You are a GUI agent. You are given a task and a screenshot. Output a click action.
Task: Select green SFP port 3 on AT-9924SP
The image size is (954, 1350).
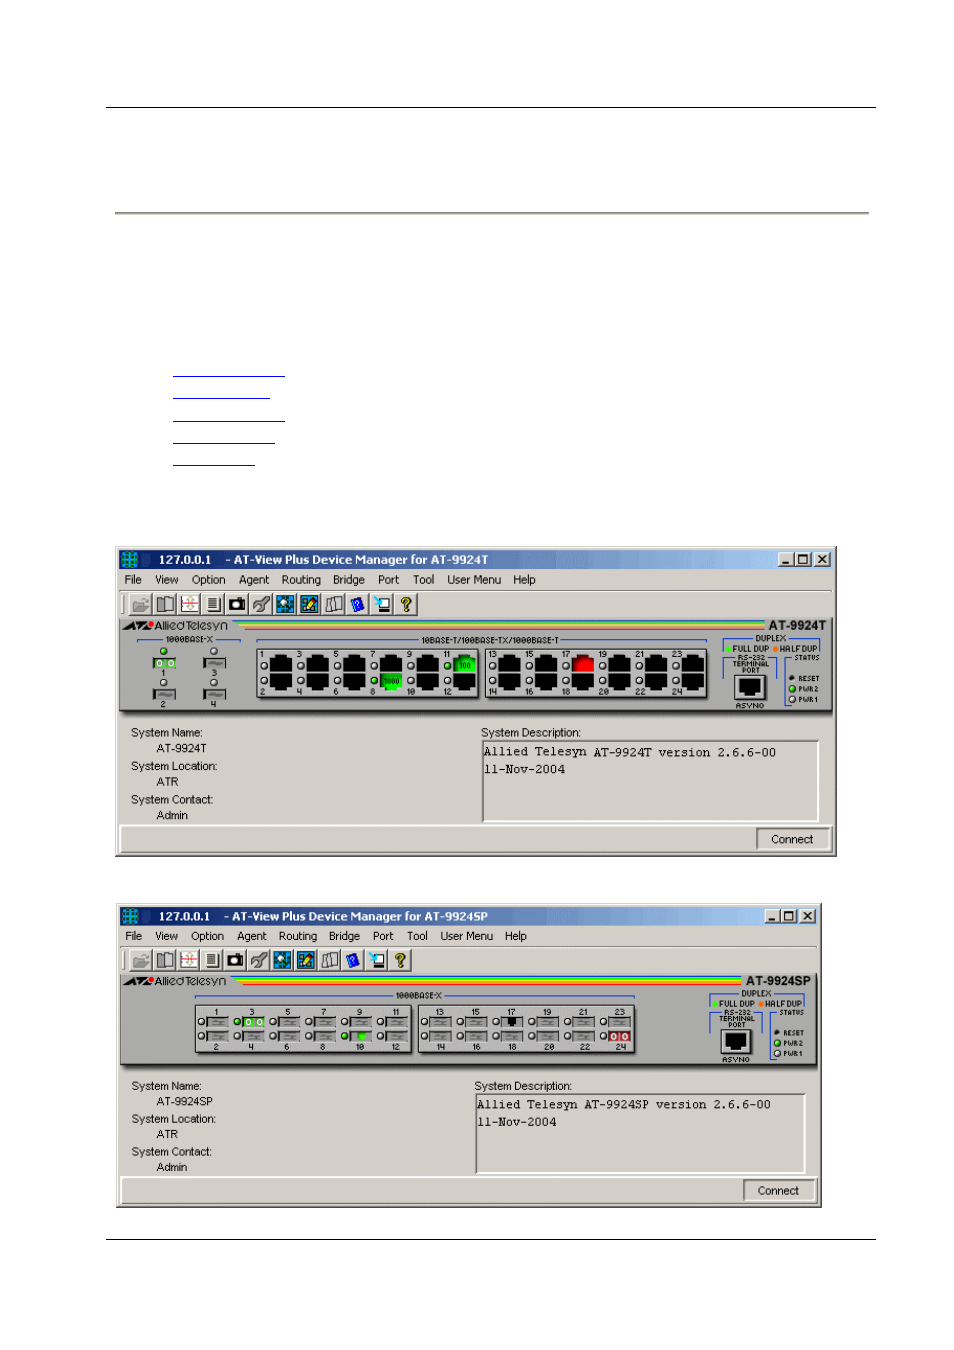254,1022
